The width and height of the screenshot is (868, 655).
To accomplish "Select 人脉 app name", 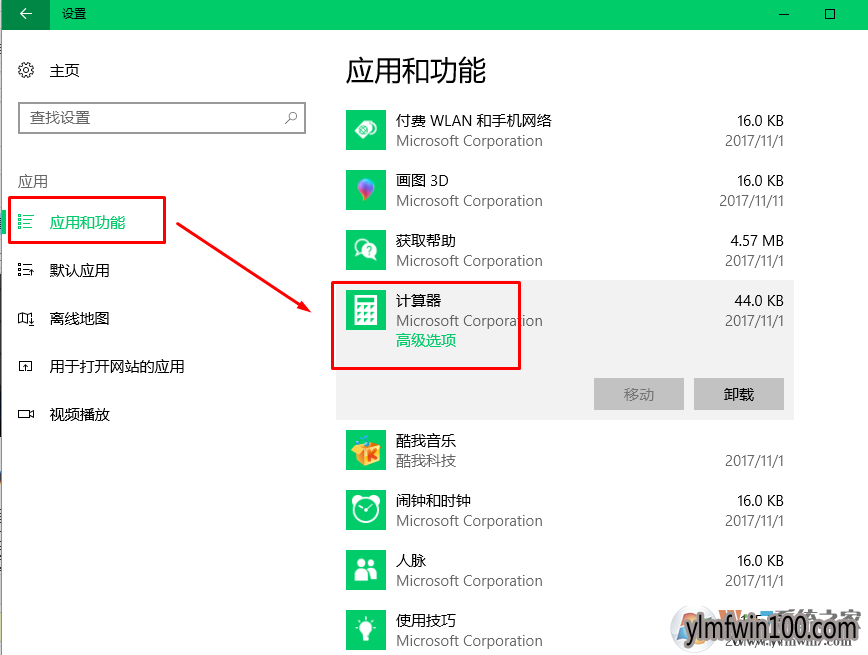I will [411, 560].
